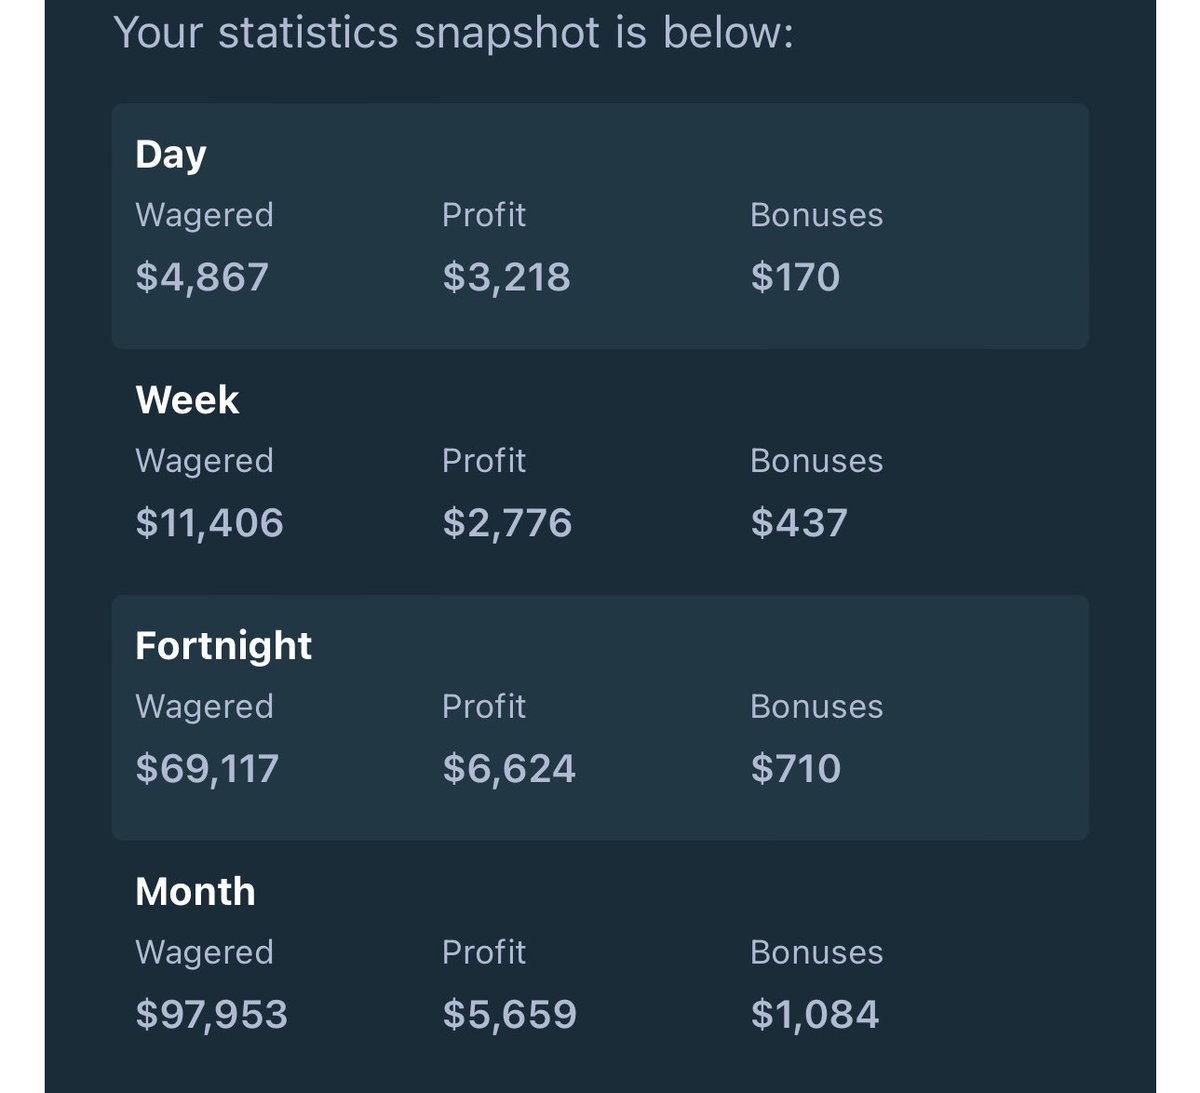Click the Day wagered amount $4,867
Screen dimensions: 1200x1093
[x=202, y=277]
